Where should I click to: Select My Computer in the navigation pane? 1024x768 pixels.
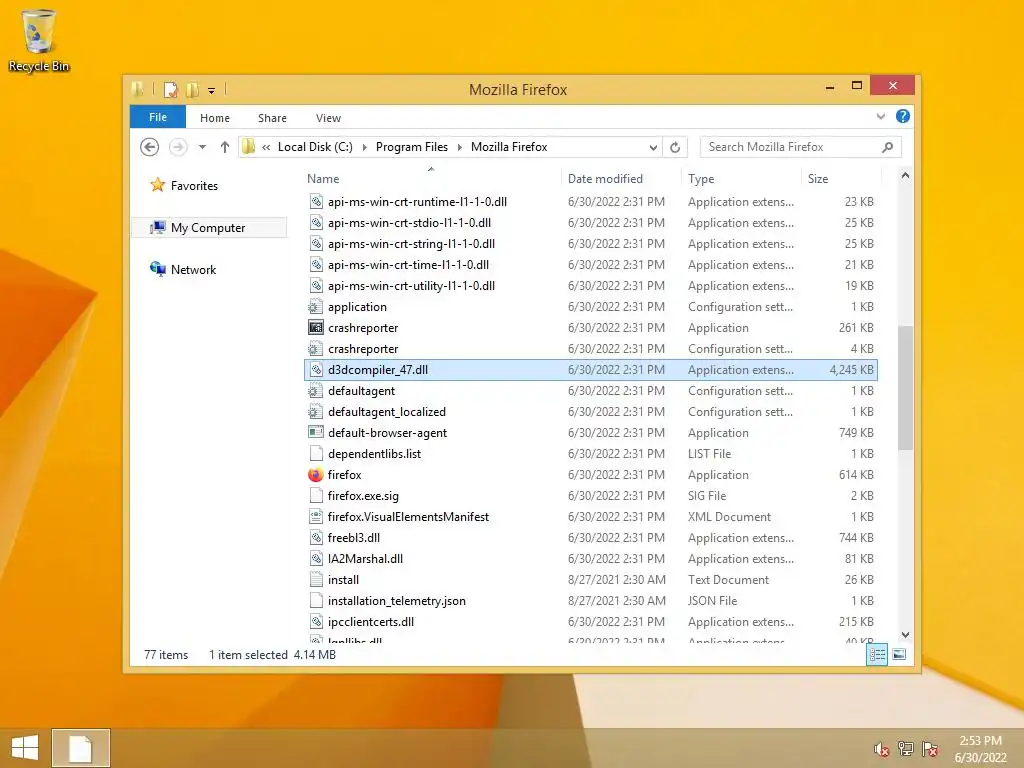(x=208, y=227)
